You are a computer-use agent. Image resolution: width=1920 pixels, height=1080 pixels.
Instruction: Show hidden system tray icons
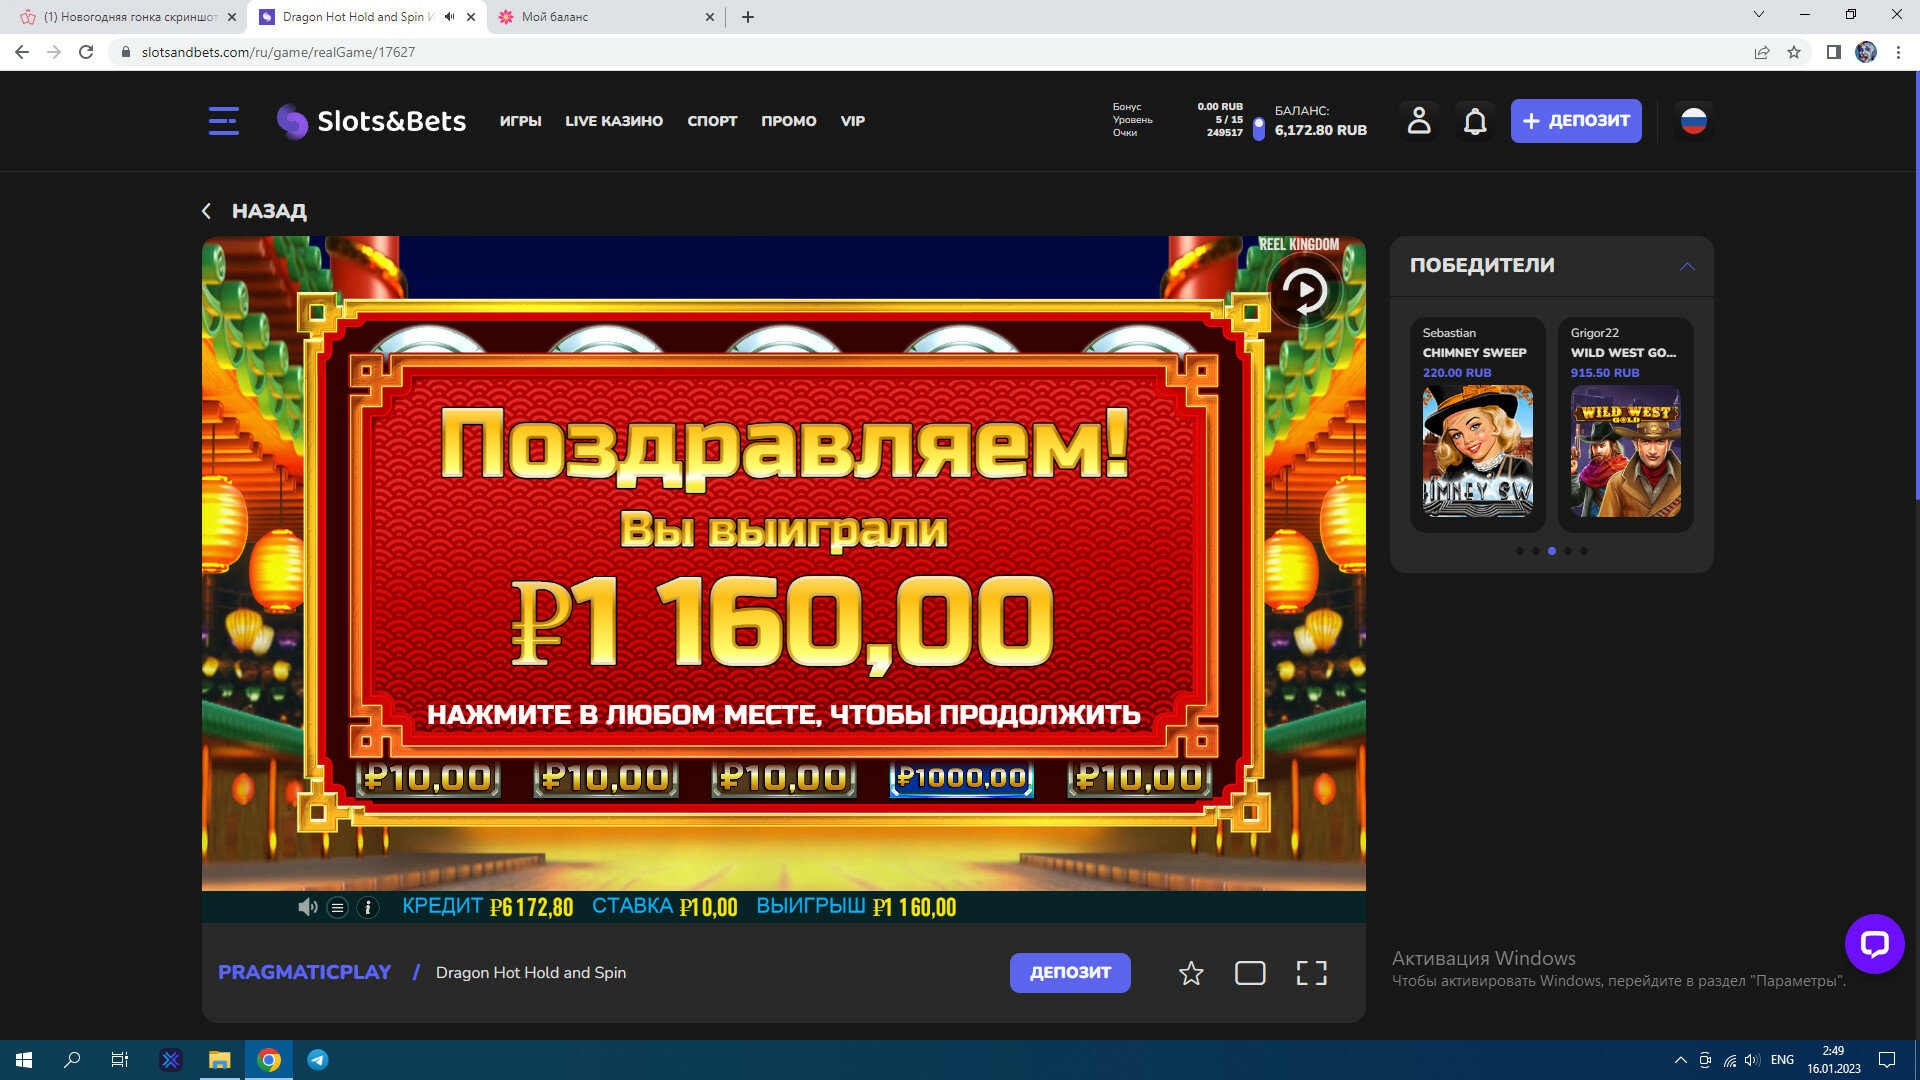[x=1680, y=1060]
